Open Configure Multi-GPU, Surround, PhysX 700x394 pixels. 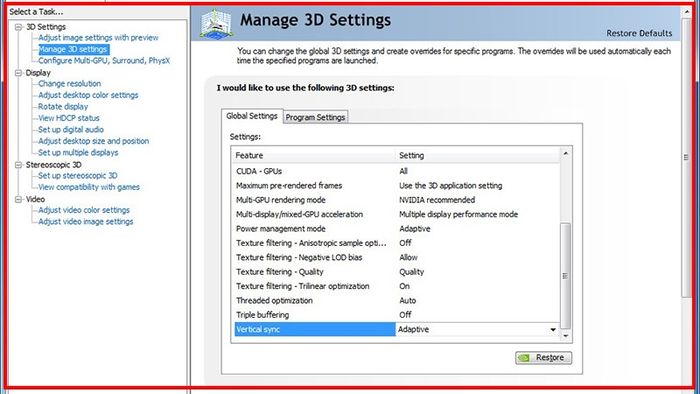coord(104,61)
